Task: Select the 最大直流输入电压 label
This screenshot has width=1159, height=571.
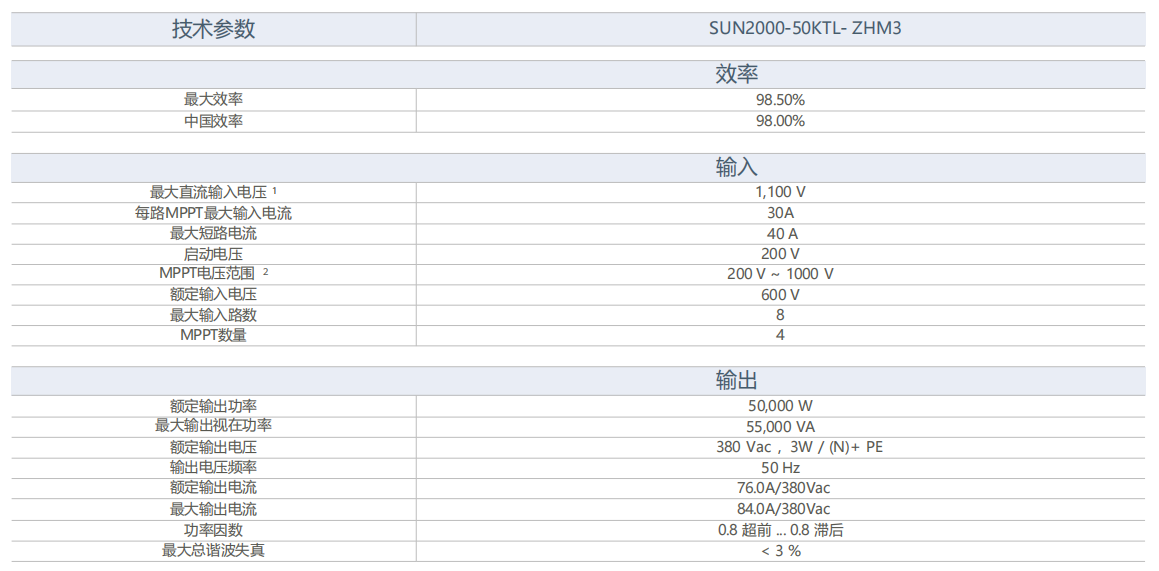Action: click(208, 192)
